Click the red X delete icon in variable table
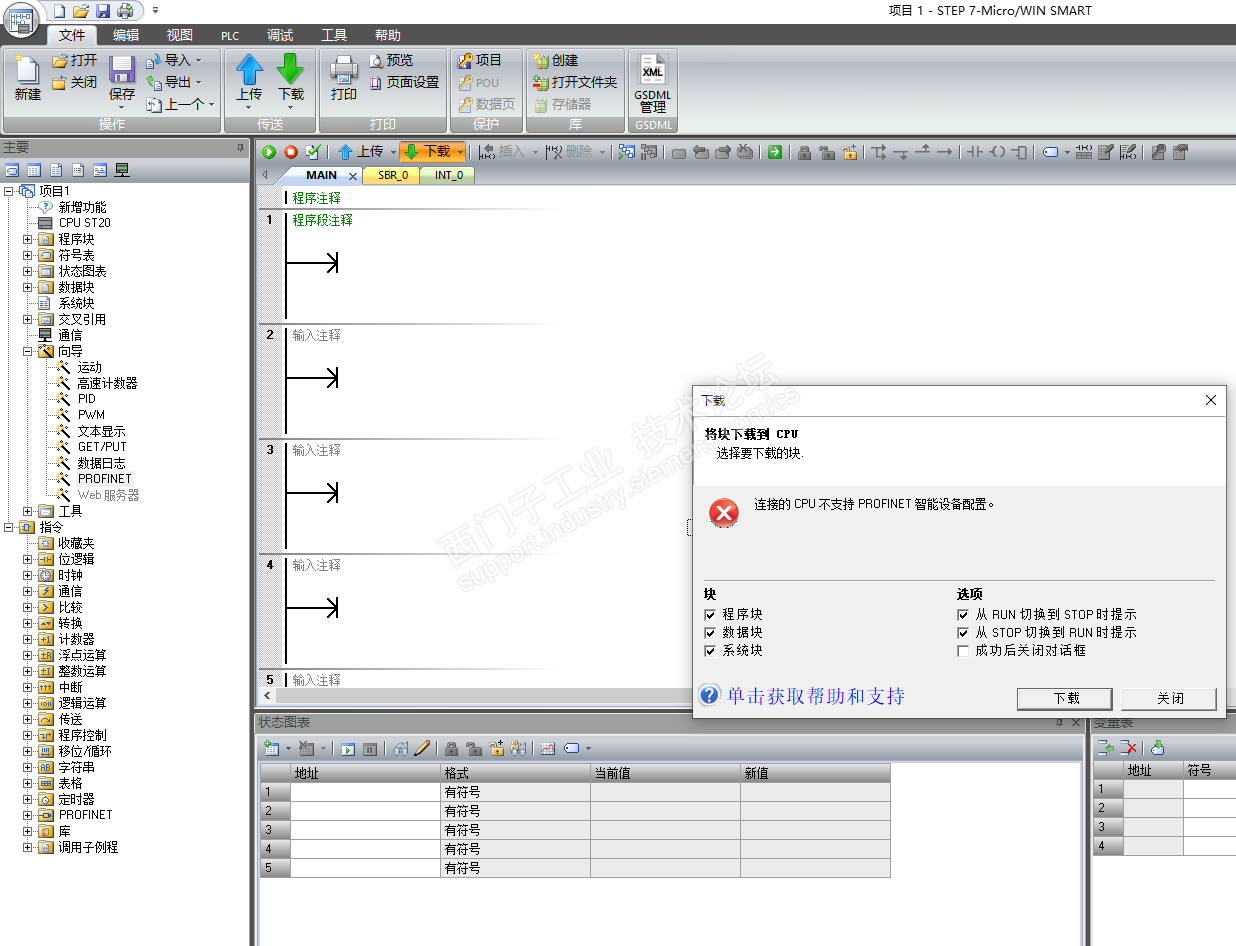The height and width of the screenshot is (946, 1236). [1128, 747]
